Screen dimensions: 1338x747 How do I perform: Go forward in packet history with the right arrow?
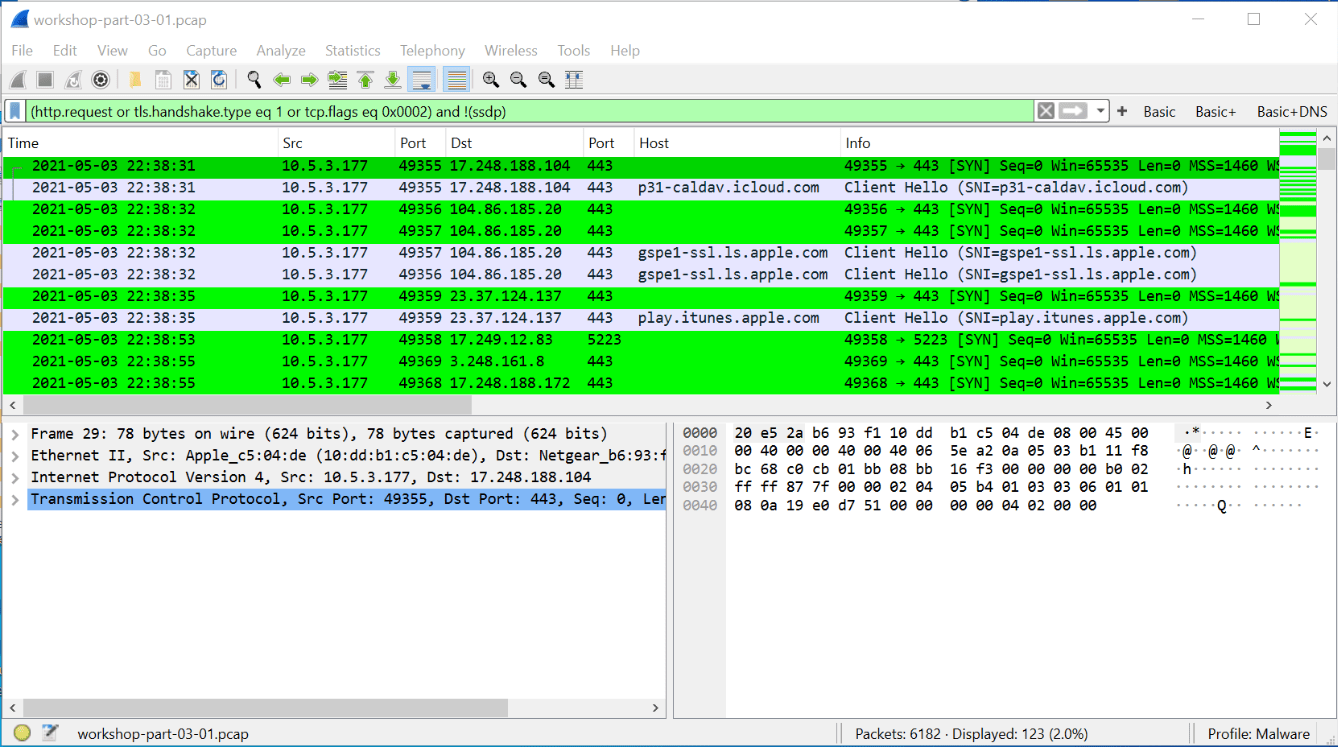coord(310,80)
